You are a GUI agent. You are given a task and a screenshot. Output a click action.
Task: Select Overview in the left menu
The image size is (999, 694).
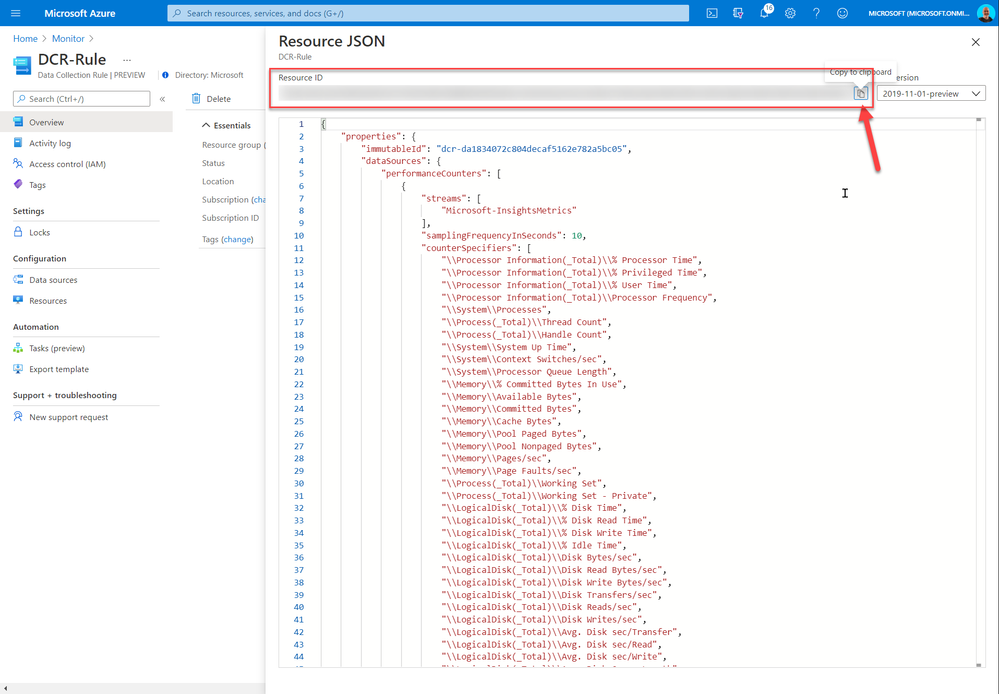point(86,122)
